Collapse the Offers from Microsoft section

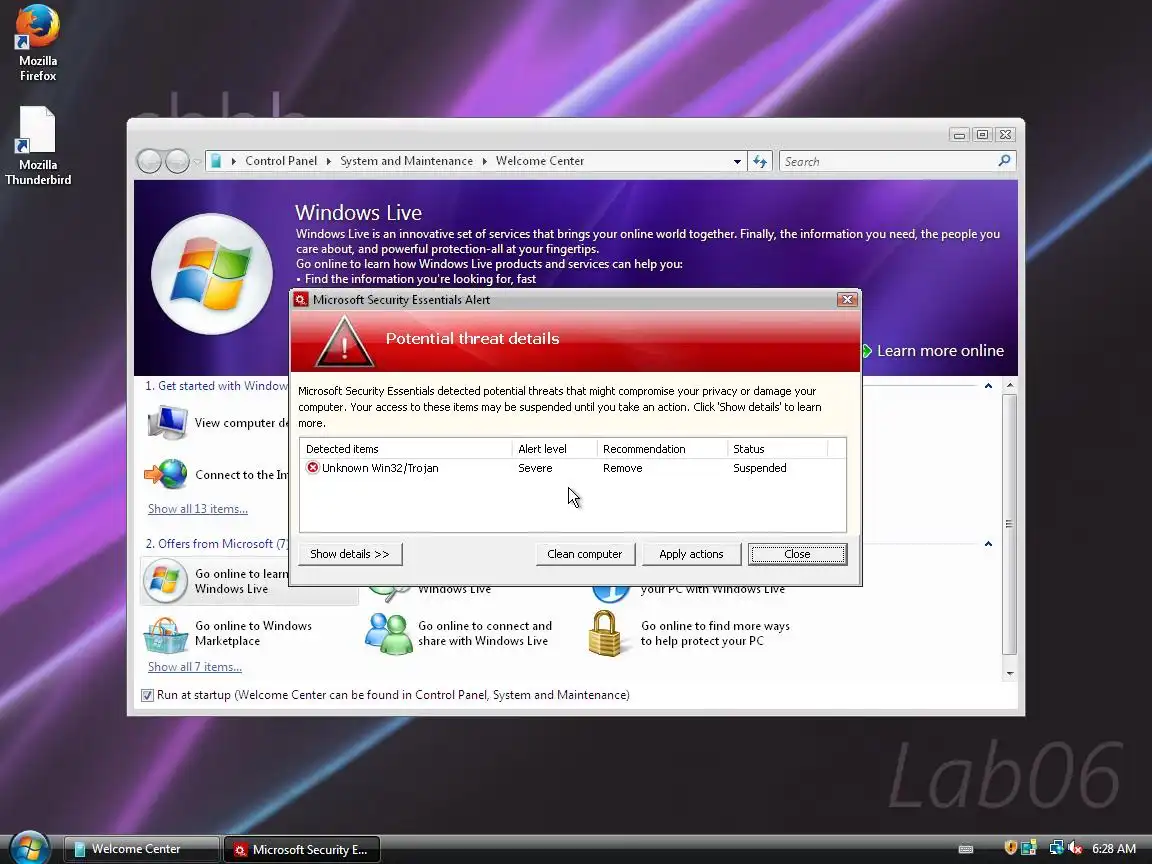(x=988, y=544)
